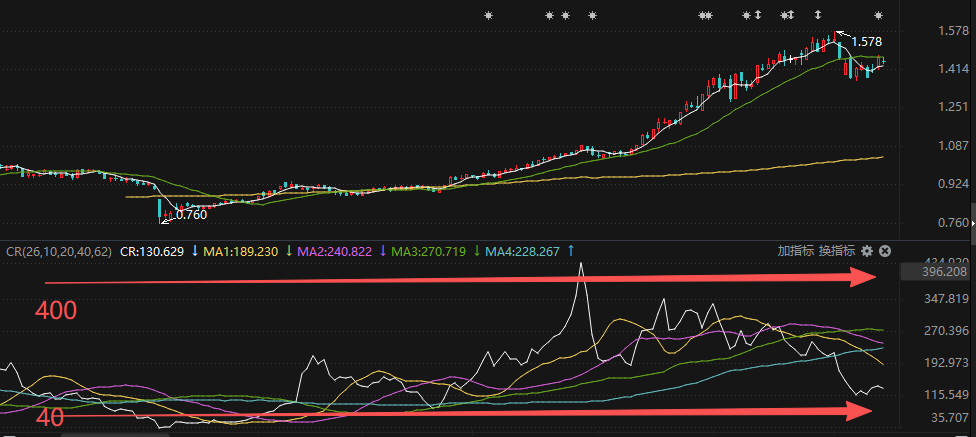Image resolution: width=976 pixels, height=437 pixels.
Task: Click the CR(26,10,20,40,62) parameter label
Action: 59,251
